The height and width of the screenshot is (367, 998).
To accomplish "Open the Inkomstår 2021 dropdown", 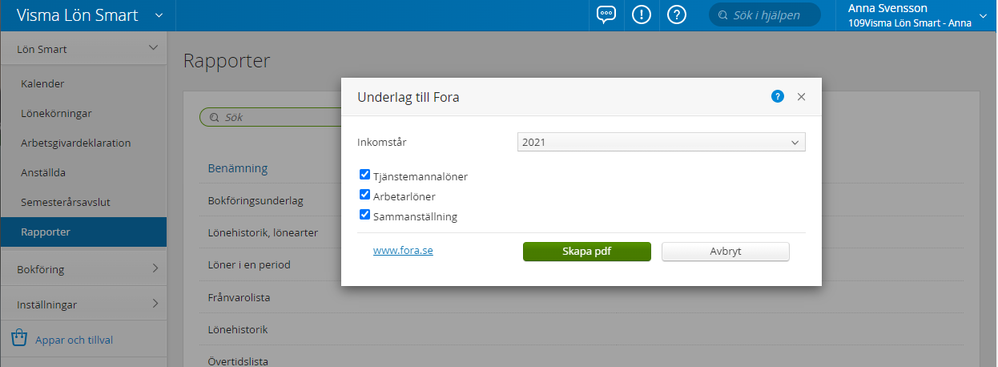I will point(661,142).
